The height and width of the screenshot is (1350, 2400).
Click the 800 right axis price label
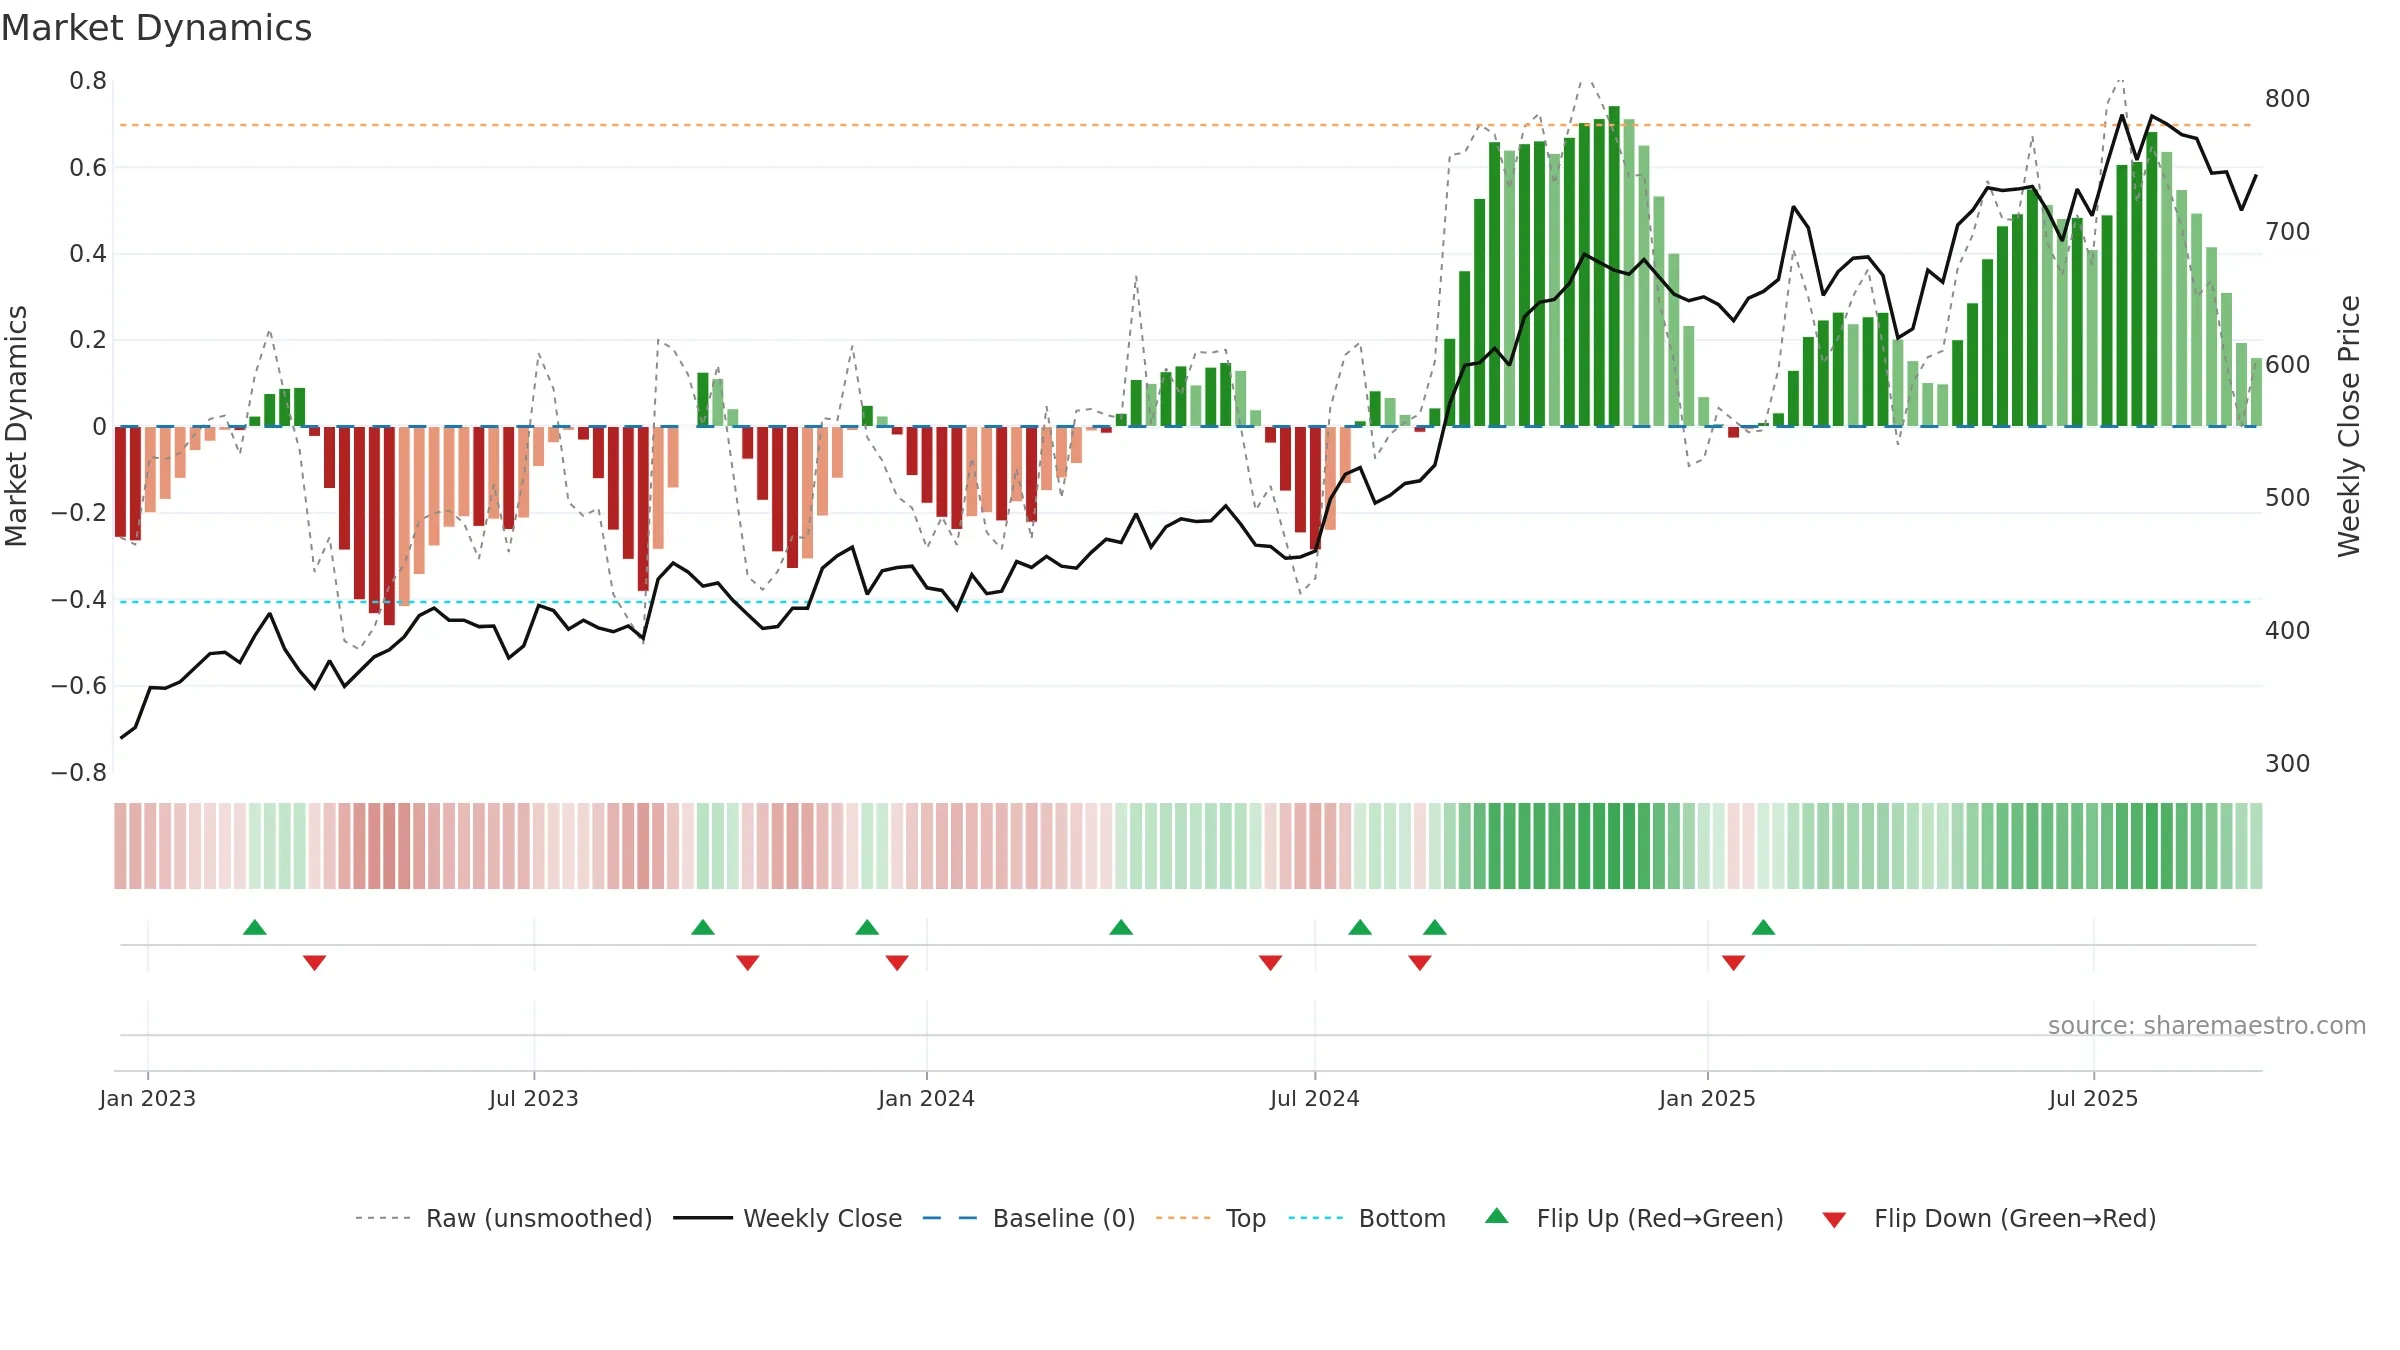pos(2288,99)
